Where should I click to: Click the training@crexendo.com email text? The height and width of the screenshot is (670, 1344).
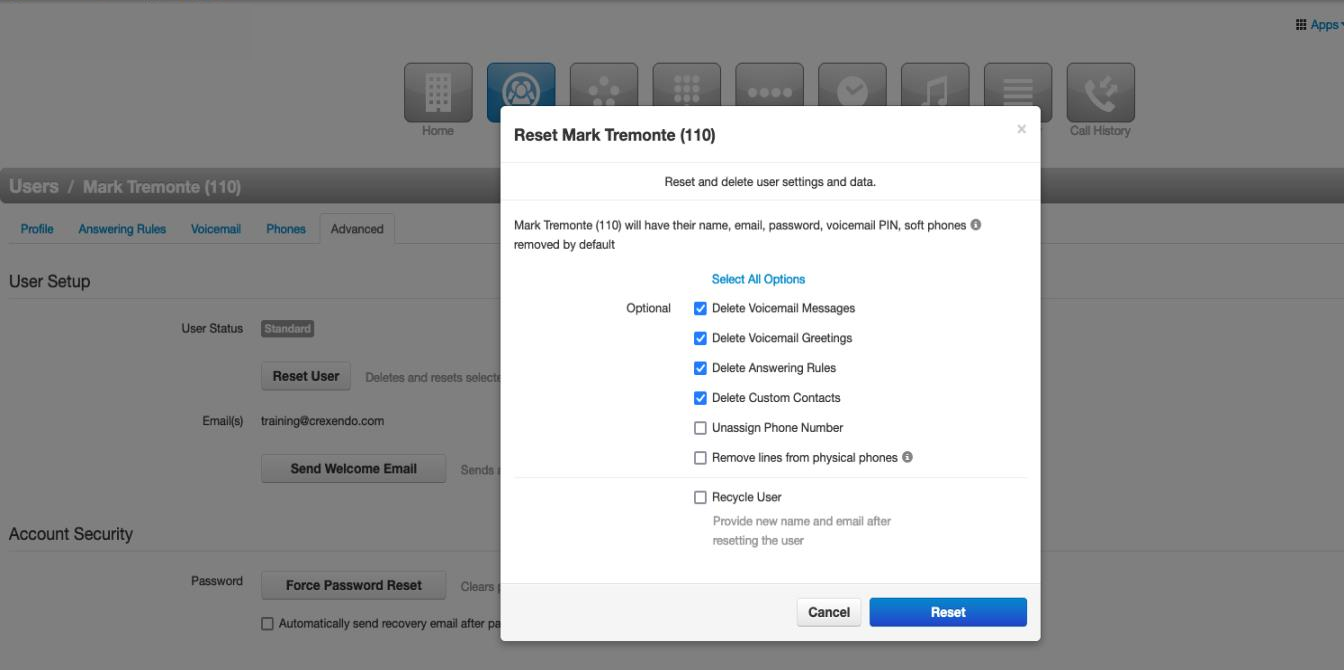coord(322,421)
